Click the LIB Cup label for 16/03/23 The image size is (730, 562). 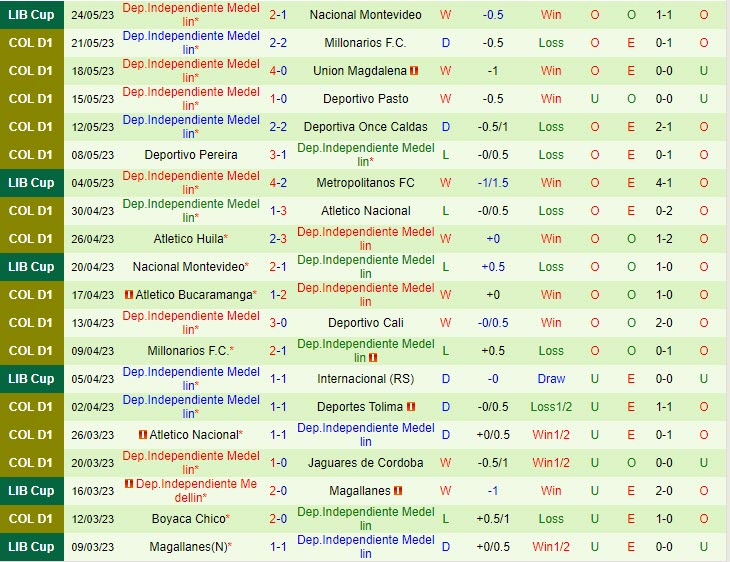[31, 491]
